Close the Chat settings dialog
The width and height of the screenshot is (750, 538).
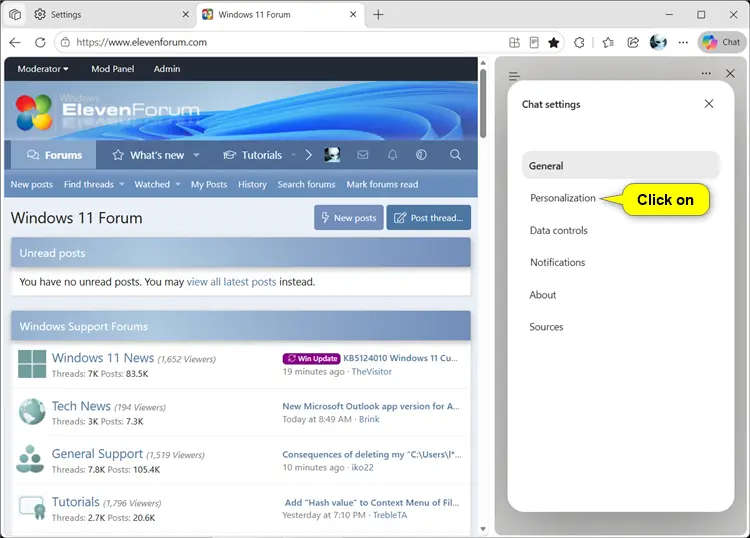(709, 104)
